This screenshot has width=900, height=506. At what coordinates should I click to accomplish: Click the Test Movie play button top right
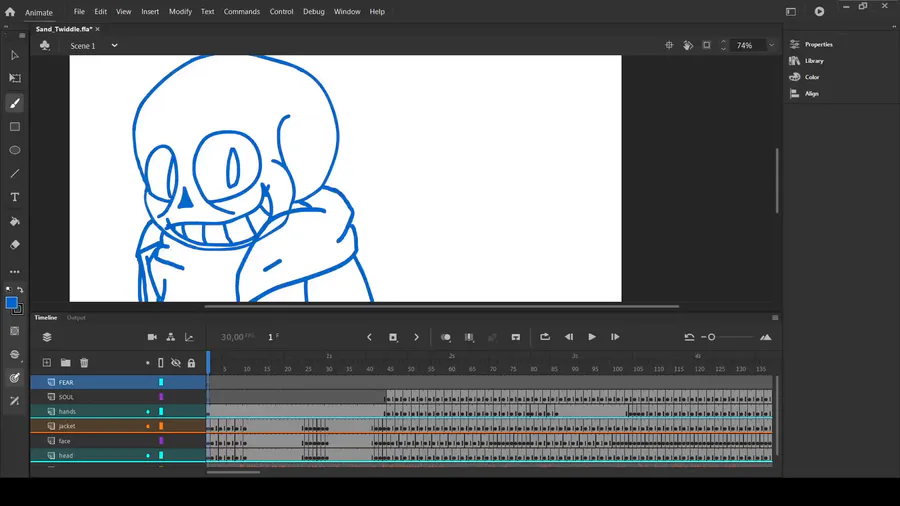click(820, 11)
